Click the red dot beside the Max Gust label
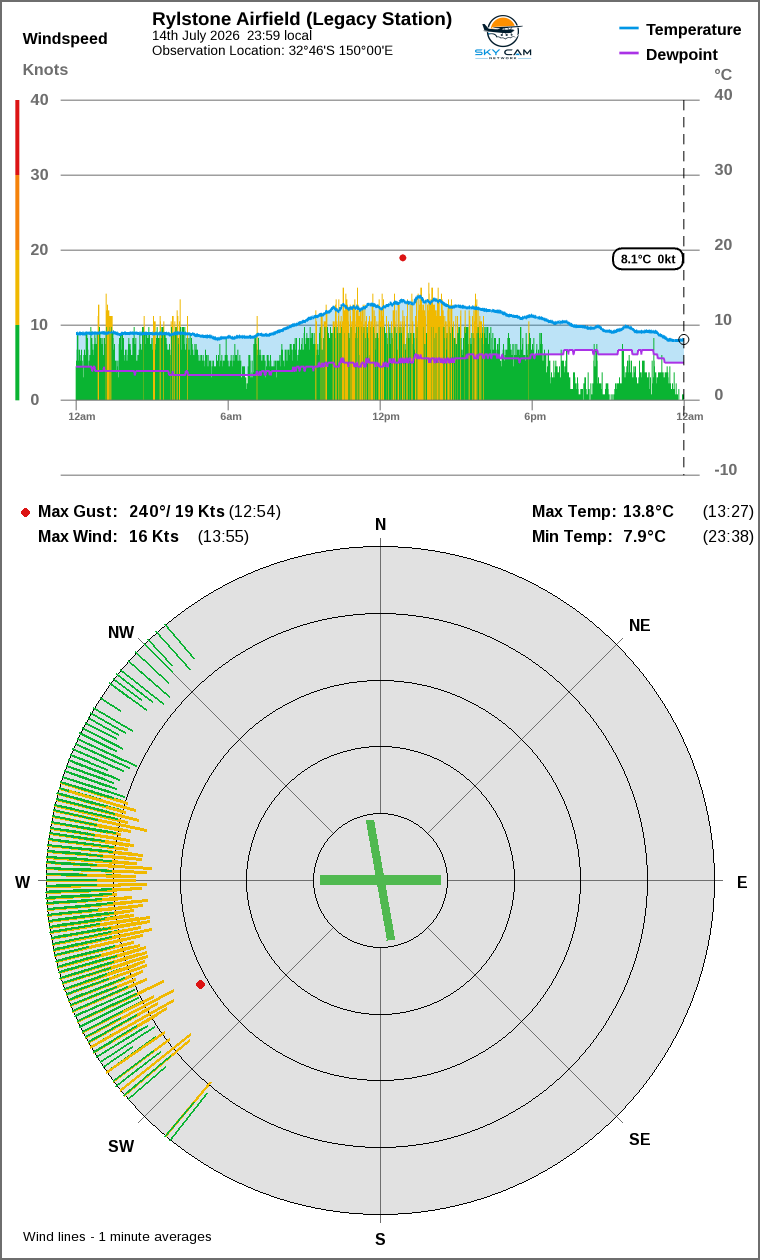The width and height of the screenshot is (760, 1260). point(25,512)
